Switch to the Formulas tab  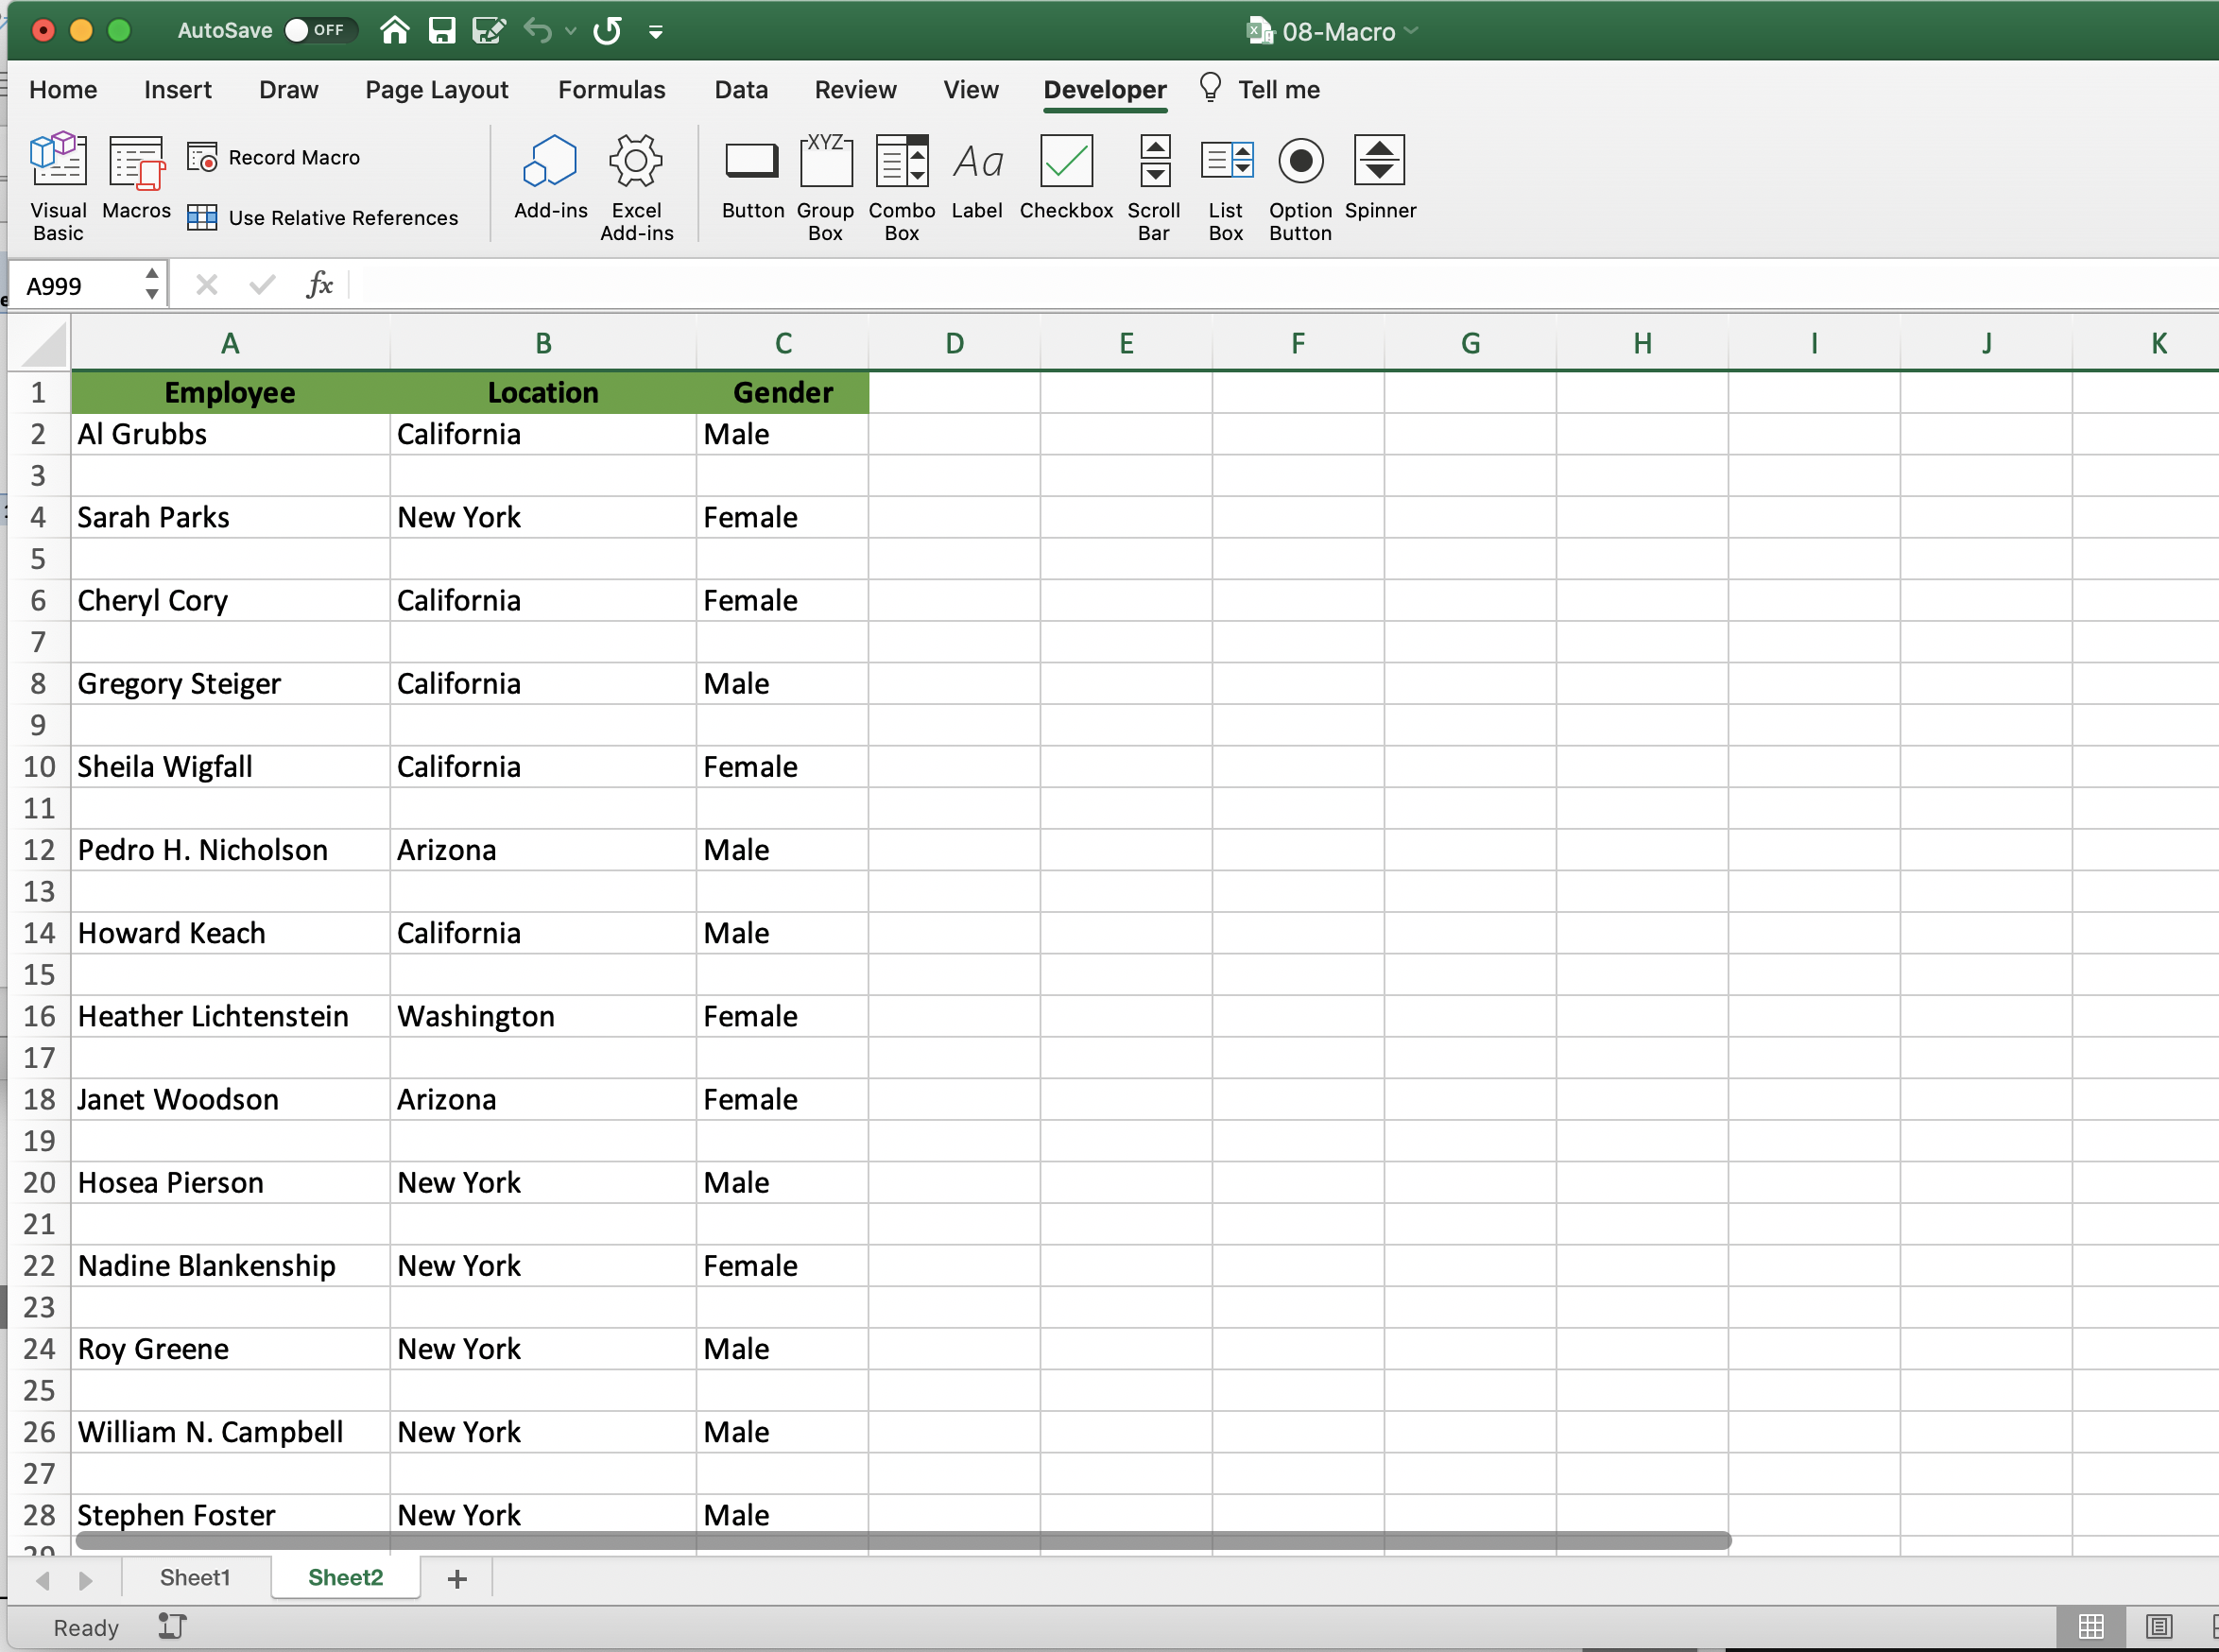611,90
